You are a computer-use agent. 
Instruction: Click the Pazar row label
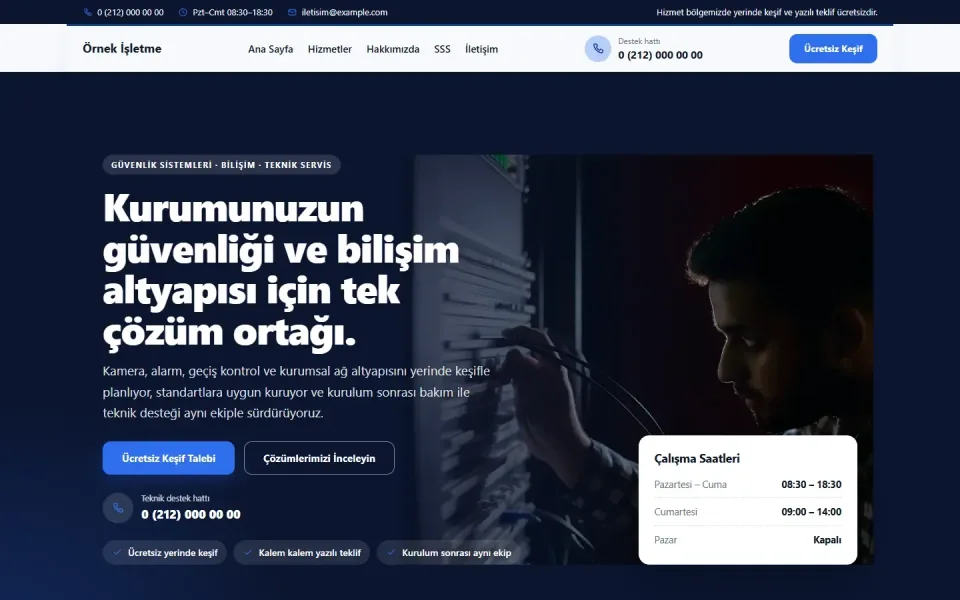(666, 540)
